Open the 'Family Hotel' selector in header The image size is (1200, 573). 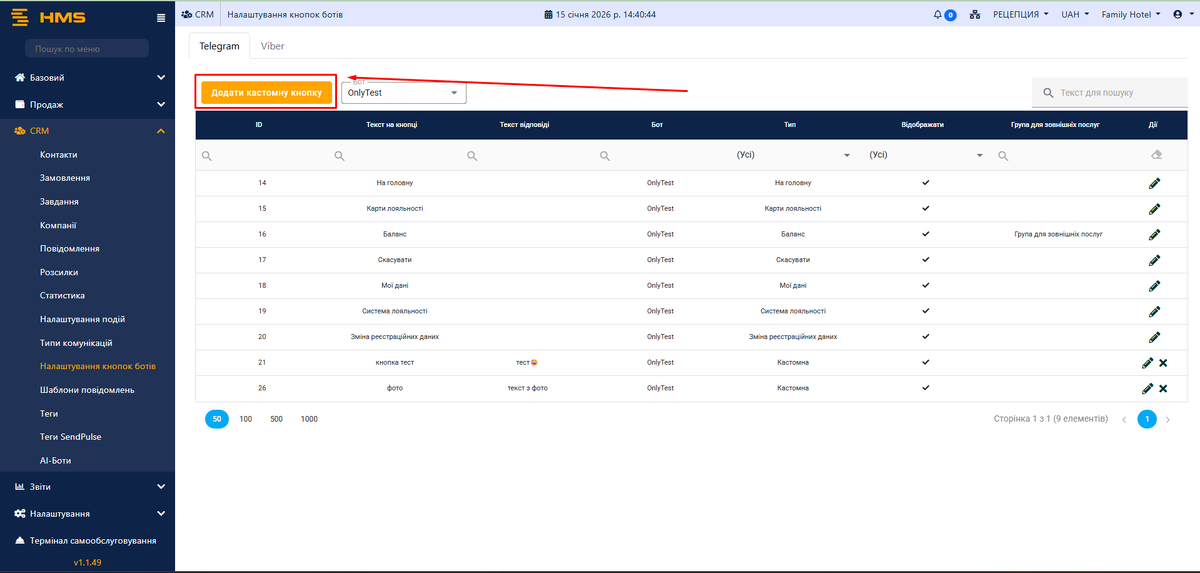pos(1130,15)
